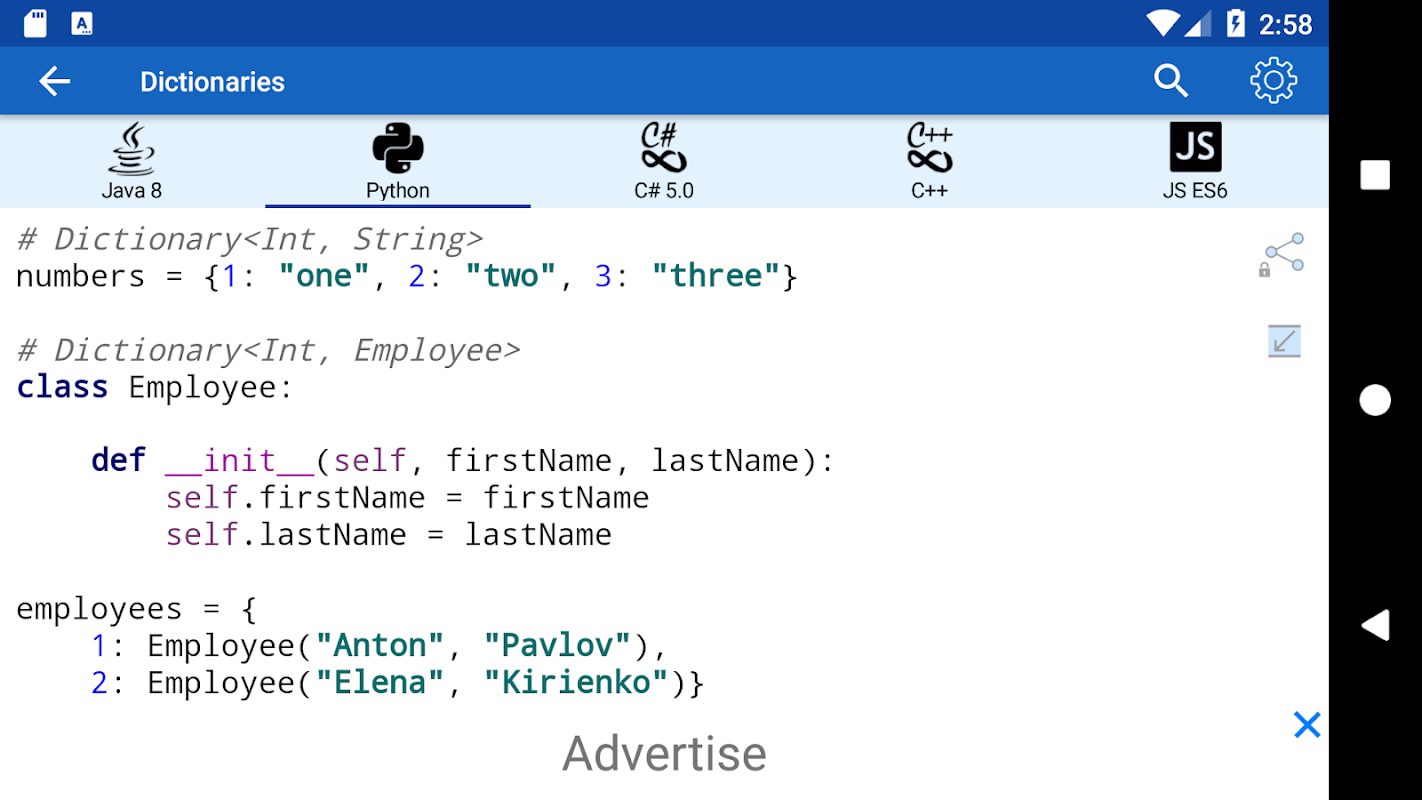Switch to the C# 5.0 tab
This screenshot has height=800, width=1422.
pyautogui.click(x=664, y=161)
